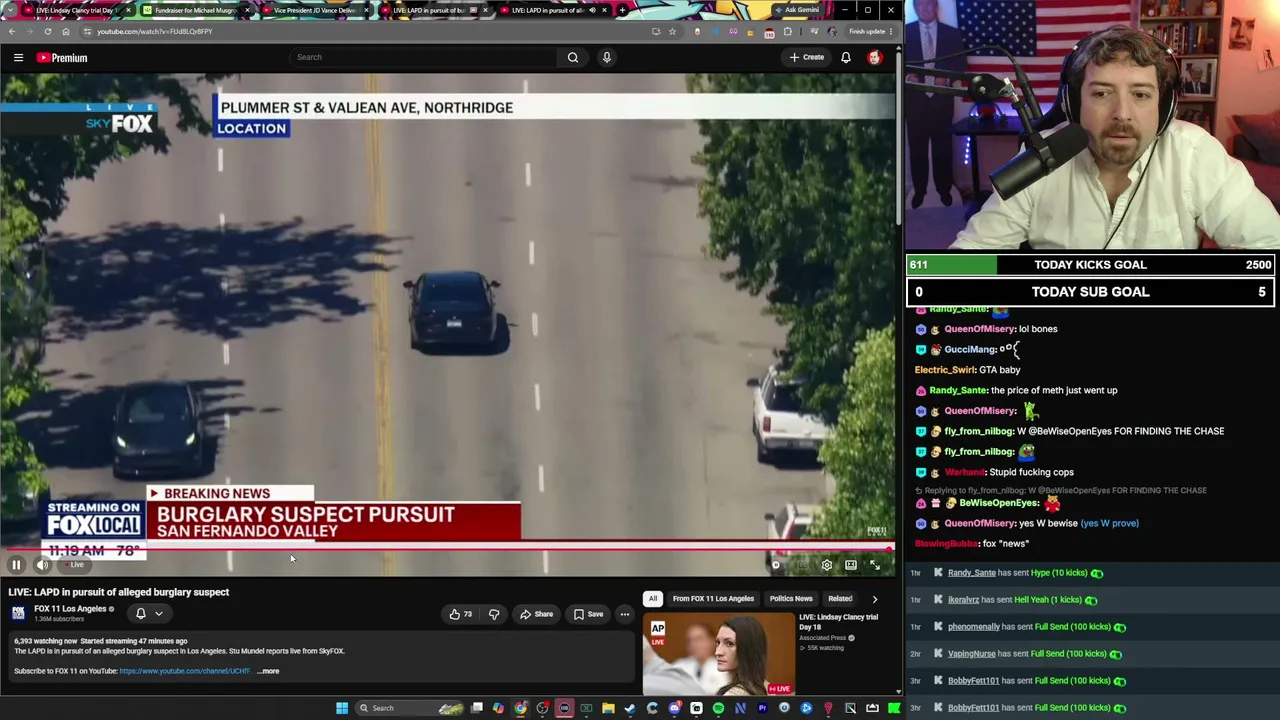
Task: Select the Politics News chip
Action: point(791,599)
